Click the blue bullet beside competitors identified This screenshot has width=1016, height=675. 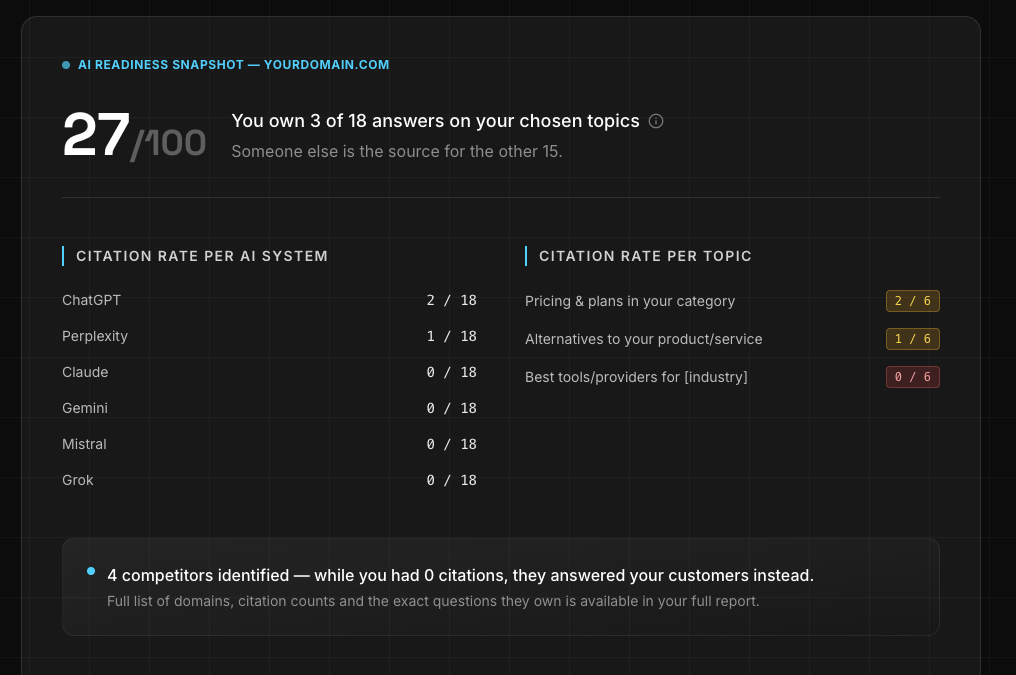click(91, 571)
